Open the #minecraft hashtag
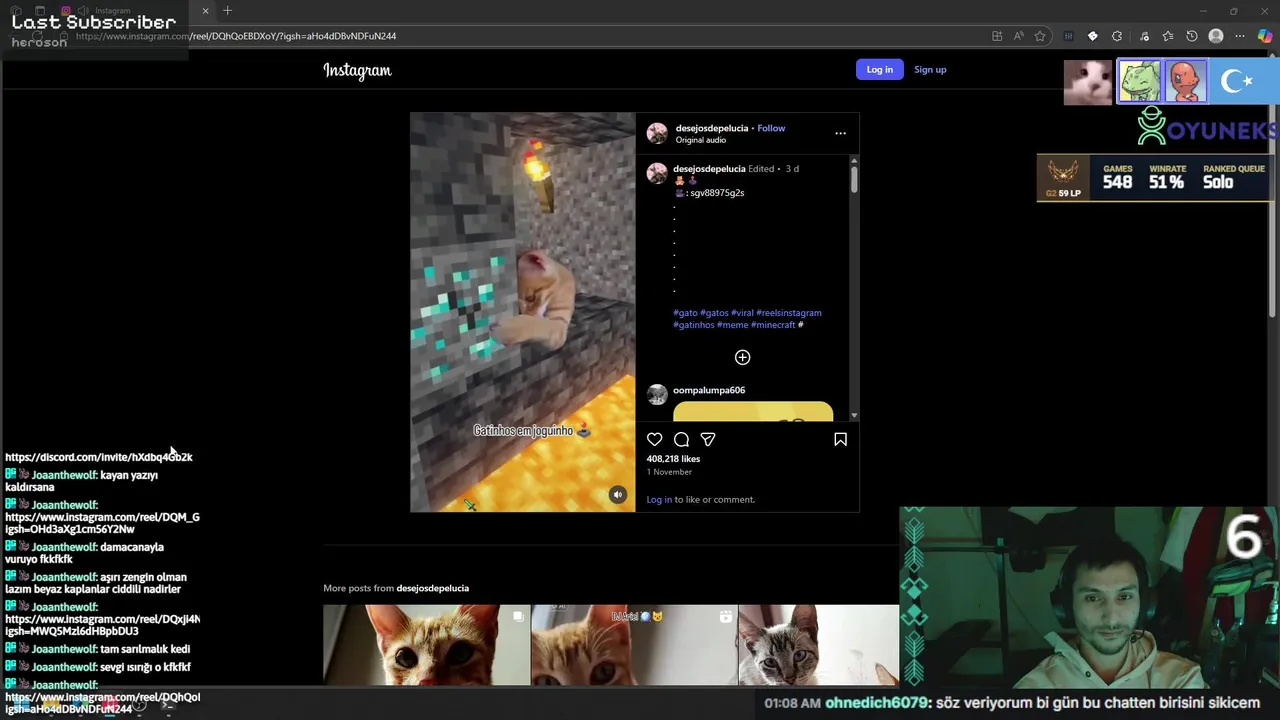The height and width of the screenshot is (720, 1280). 772,325
